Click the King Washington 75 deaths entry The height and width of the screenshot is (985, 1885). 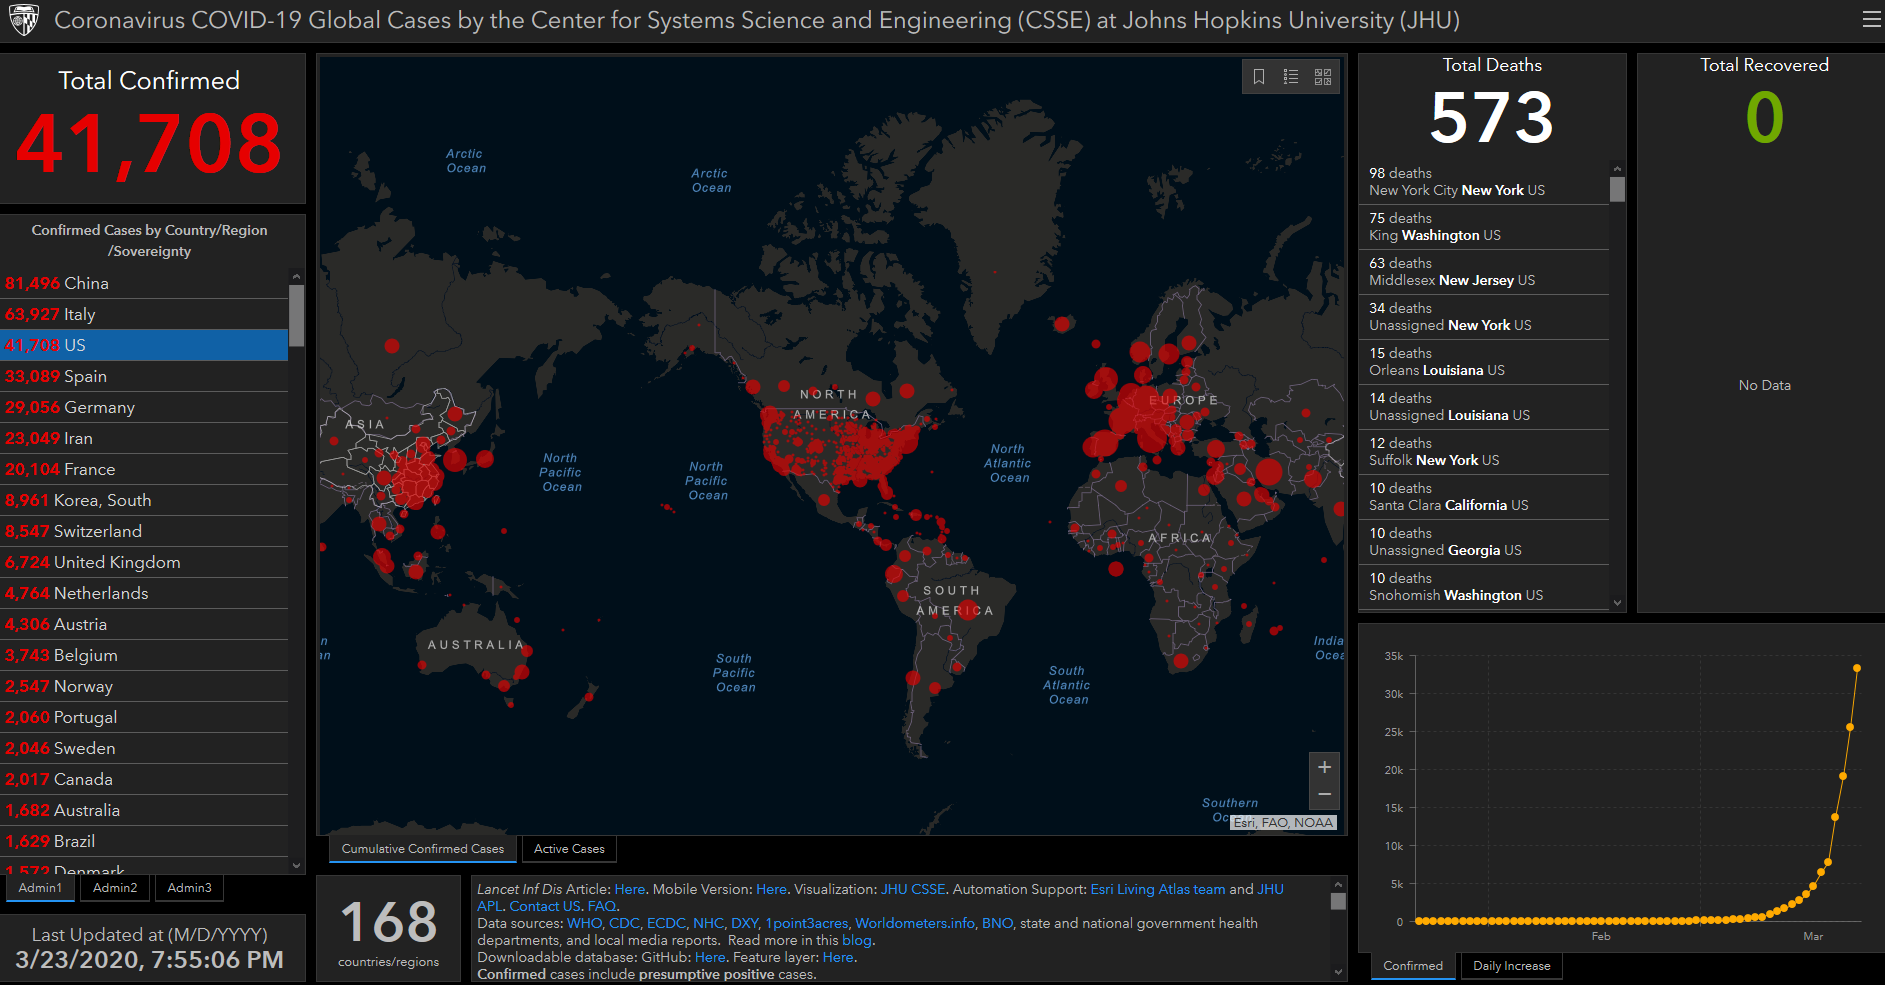coord(1484,227)
